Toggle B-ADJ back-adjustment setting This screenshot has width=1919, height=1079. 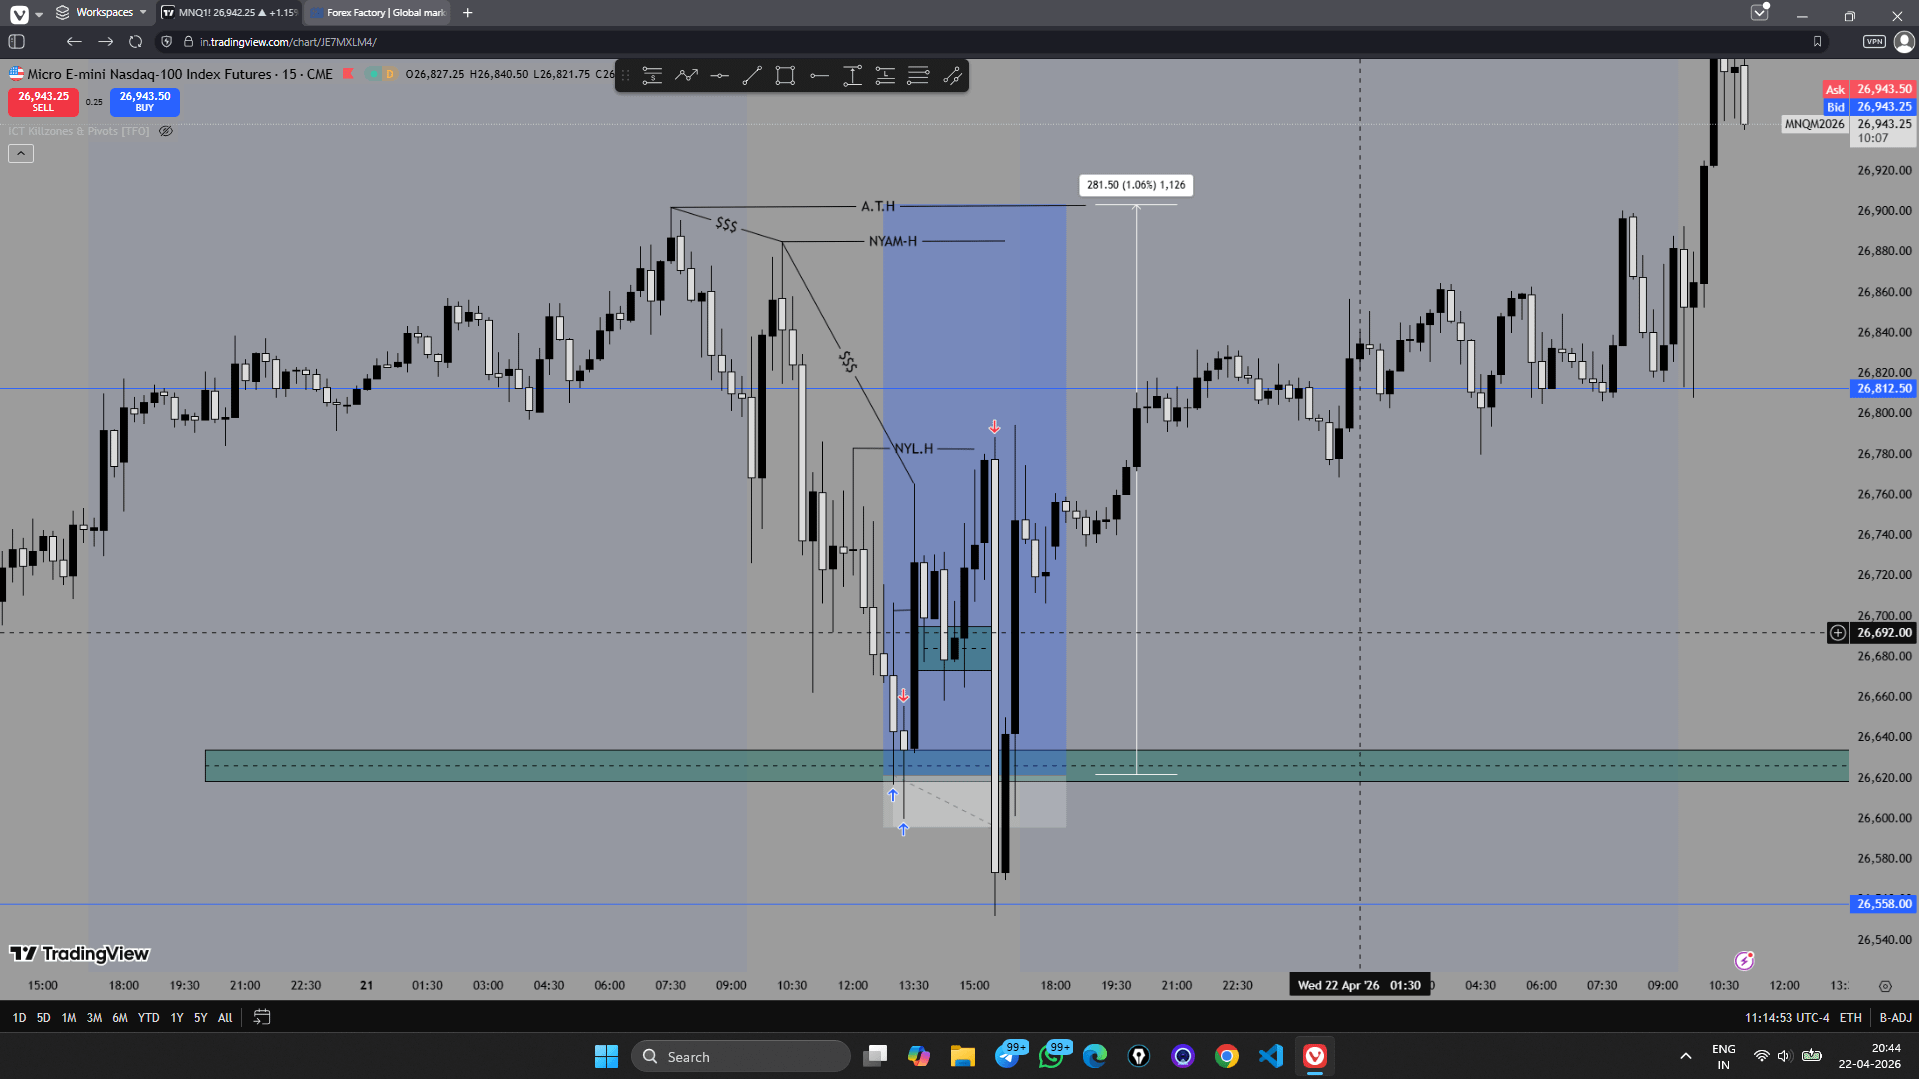pyautogui.click(x=1895, y=1017)
